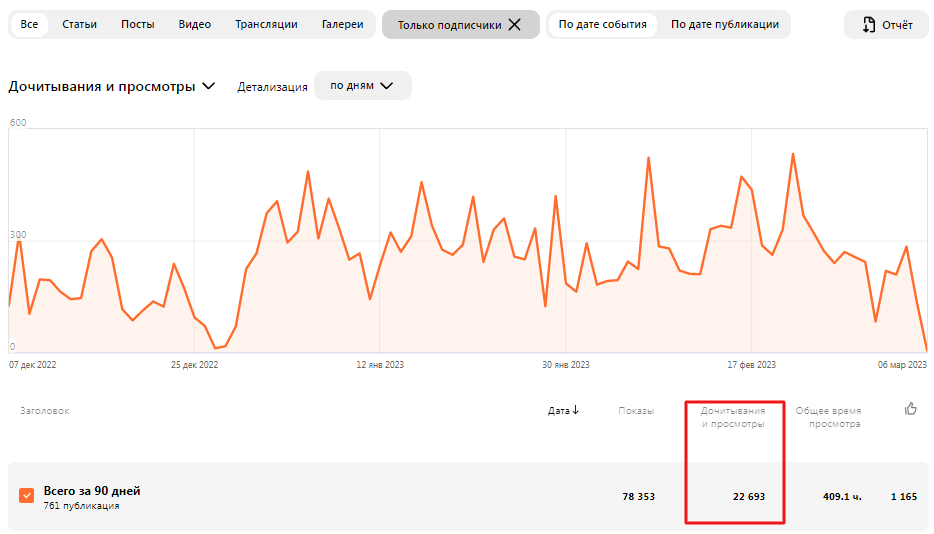The image size is (934, 534).
Task: Click the Отчёт button
Action: [x=886, y=24]
